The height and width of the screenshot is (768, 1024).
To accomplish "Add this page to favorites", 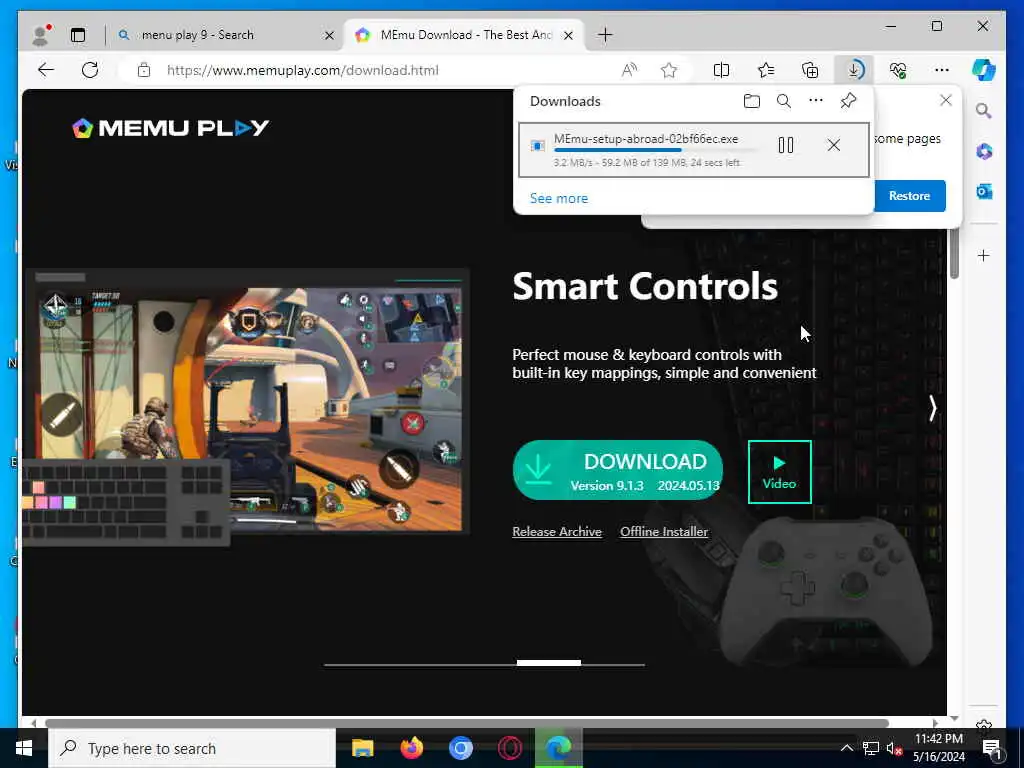I will pyautogui.click(x=669, y=70).
